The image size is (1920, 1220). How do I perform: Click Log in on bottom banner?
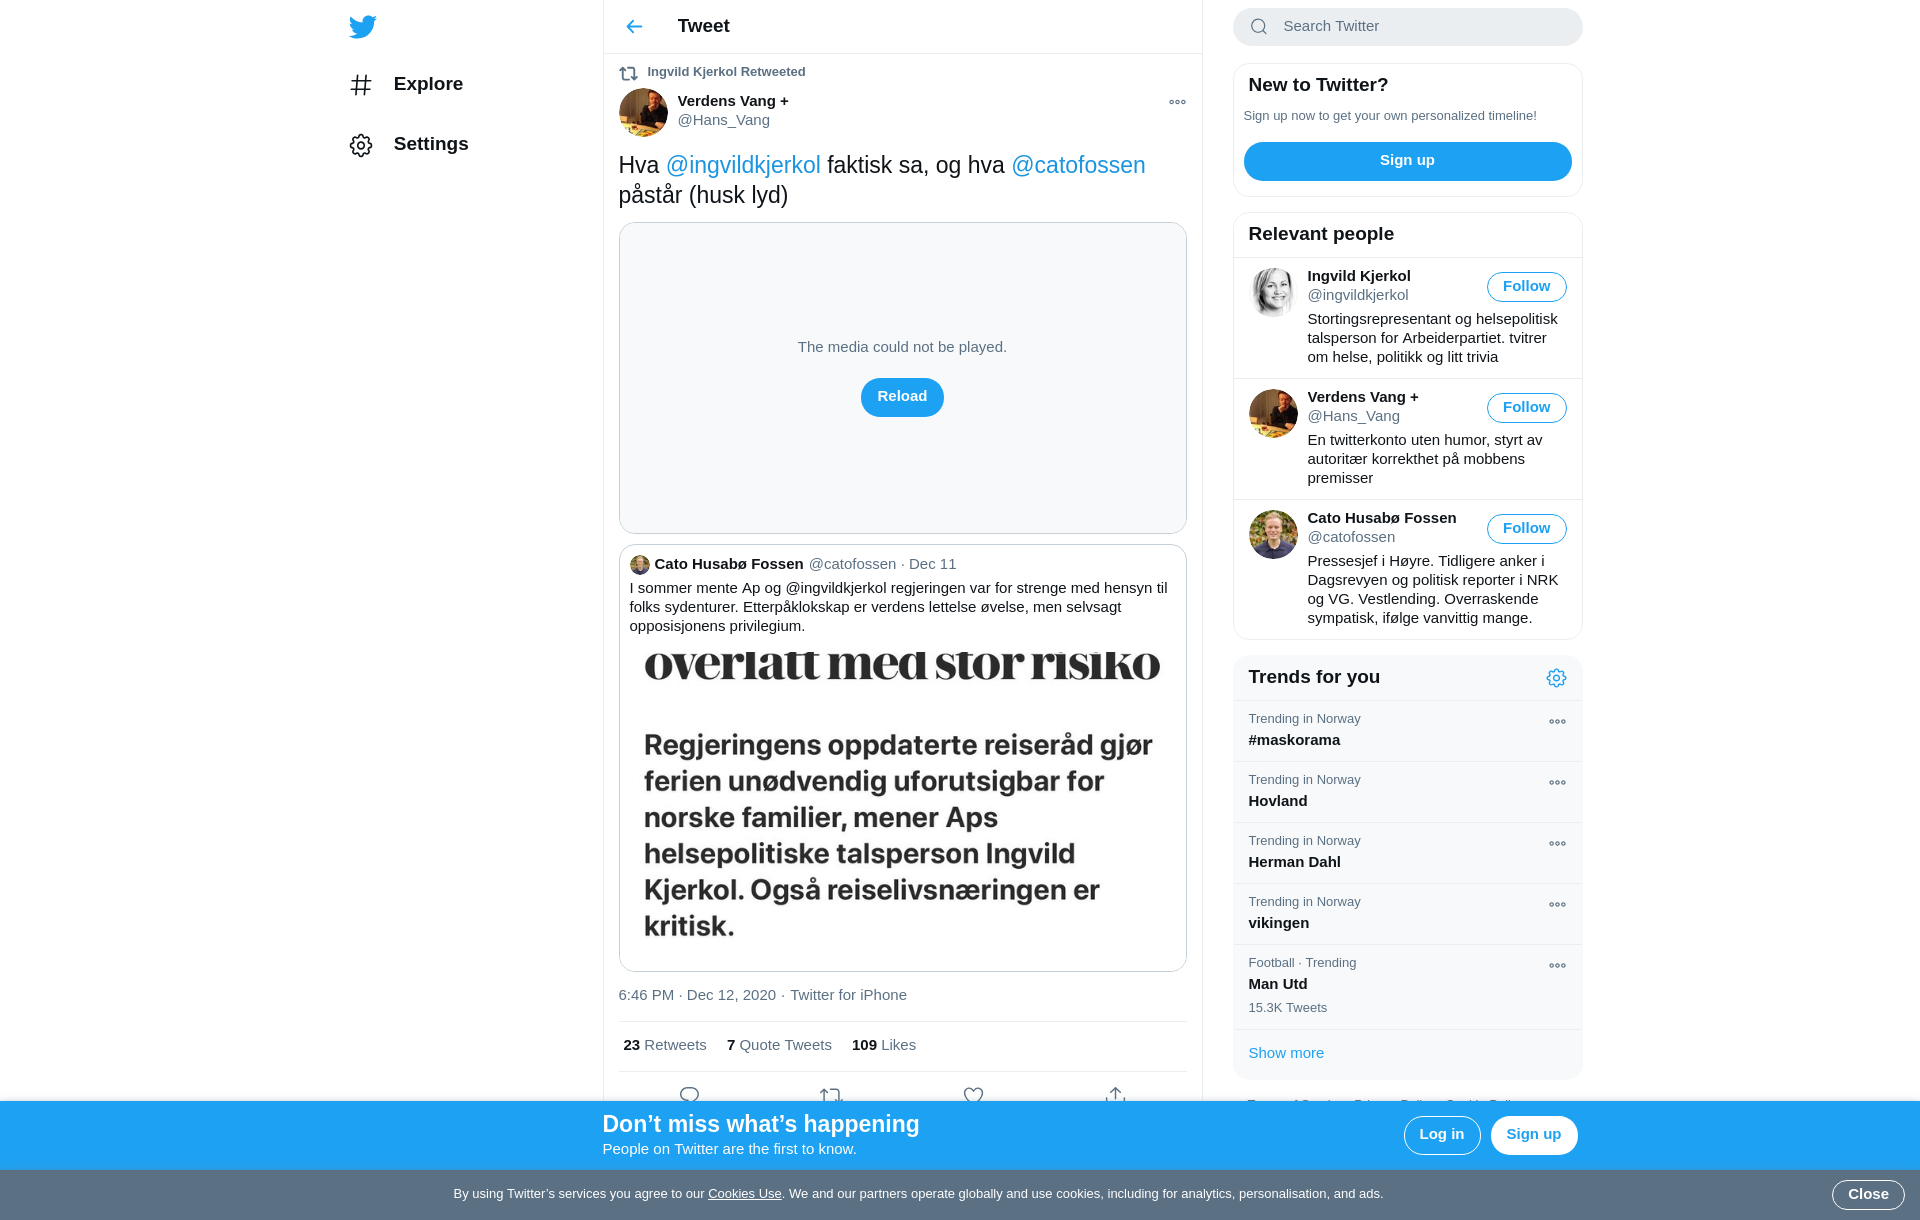tap(1441, 1135)
